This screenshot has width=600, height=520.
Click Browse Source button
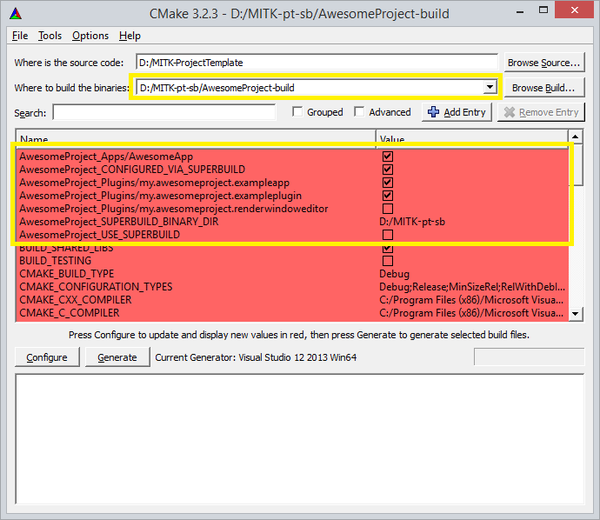[544, 62]
